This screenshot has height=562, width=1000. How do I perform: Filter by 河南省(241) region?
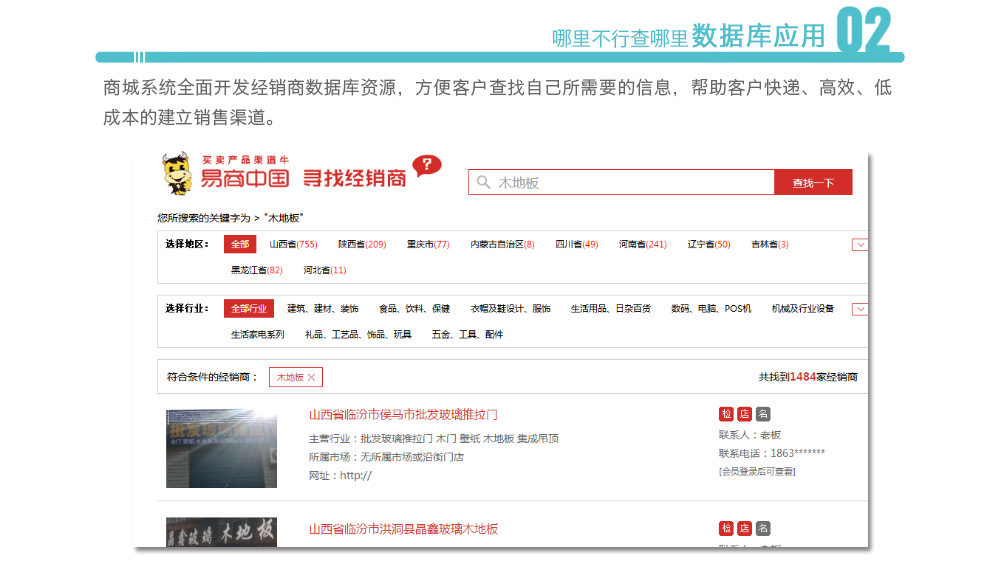(642, 245)
